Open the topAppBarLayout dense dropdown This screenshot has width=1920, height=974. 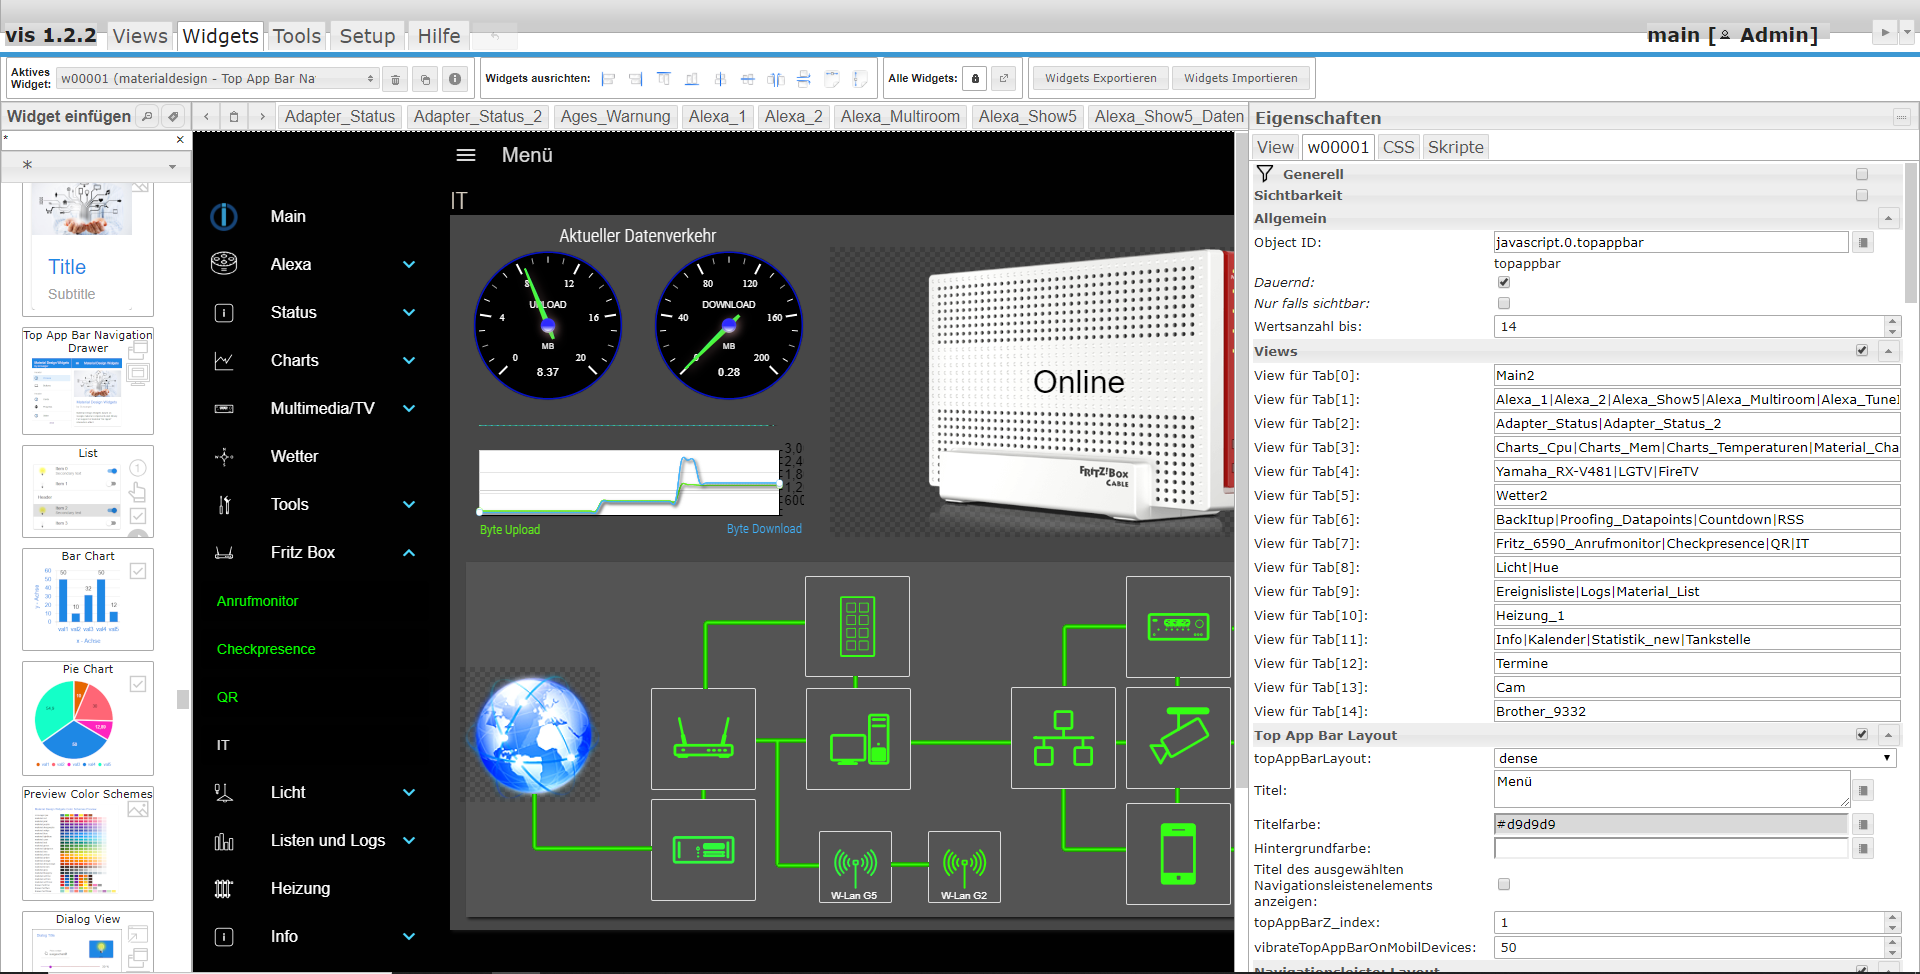pyautogui.click(x=1695, y=758)
